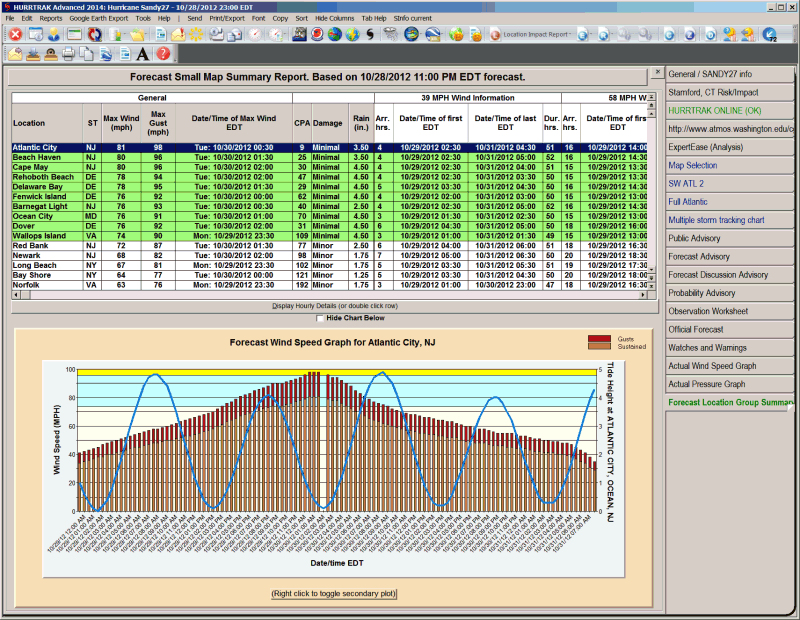This screenshot has width=800, height=620.
Task: Click the hurricane symbol toolbar icon
Action: point(369,34)
